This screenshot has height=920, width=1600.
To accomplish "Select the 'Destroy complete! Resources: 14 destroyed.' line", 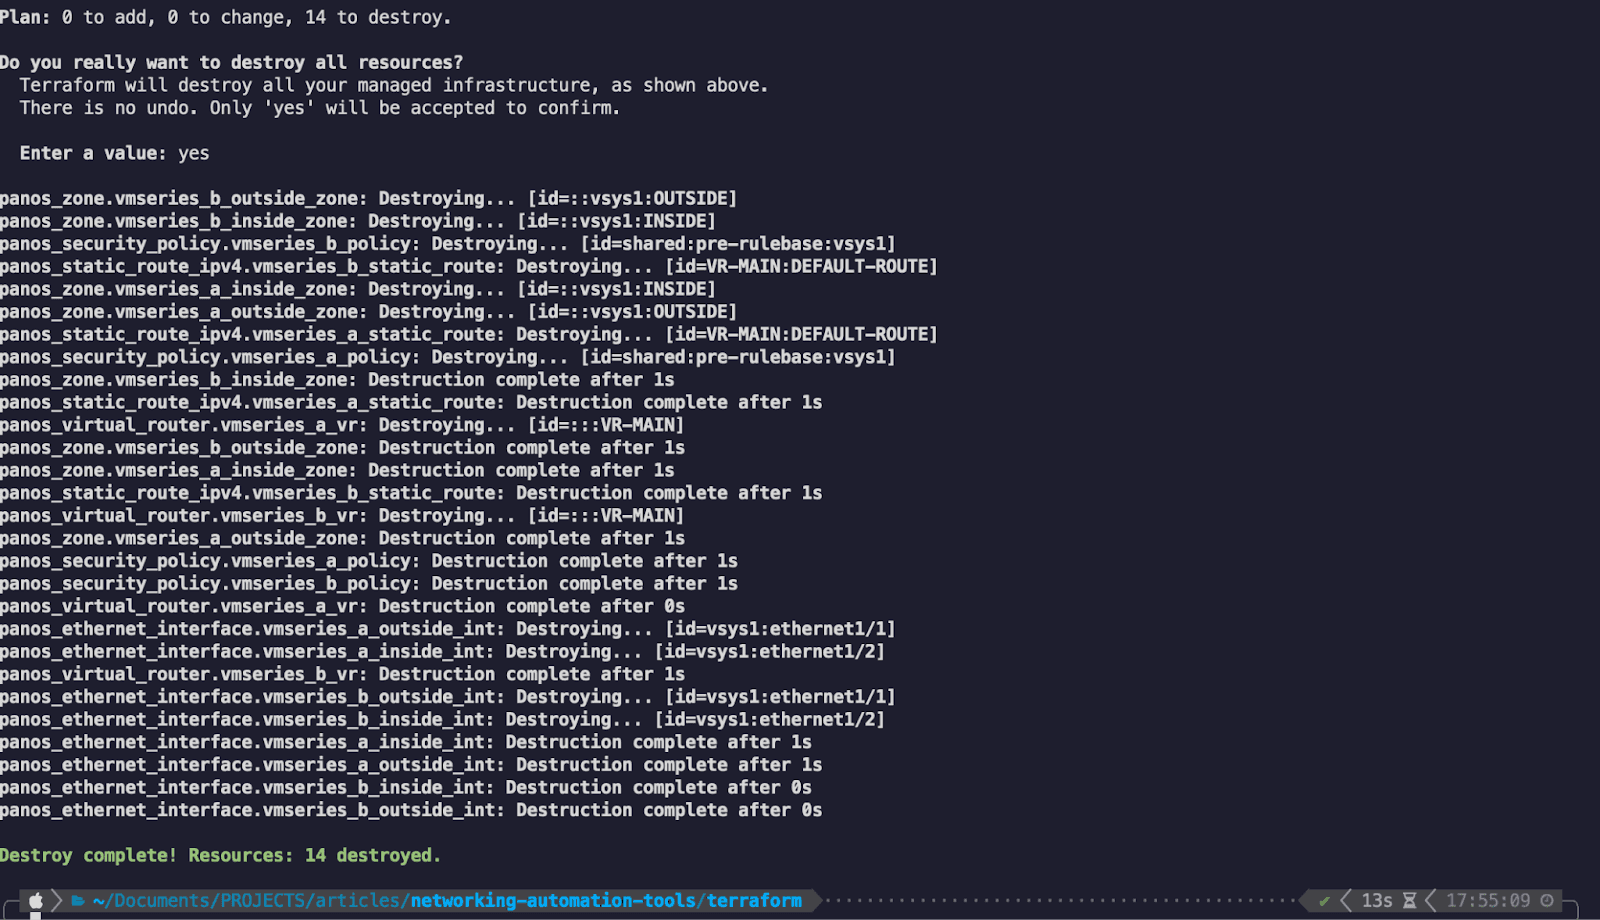I will (x=220, y=855).
